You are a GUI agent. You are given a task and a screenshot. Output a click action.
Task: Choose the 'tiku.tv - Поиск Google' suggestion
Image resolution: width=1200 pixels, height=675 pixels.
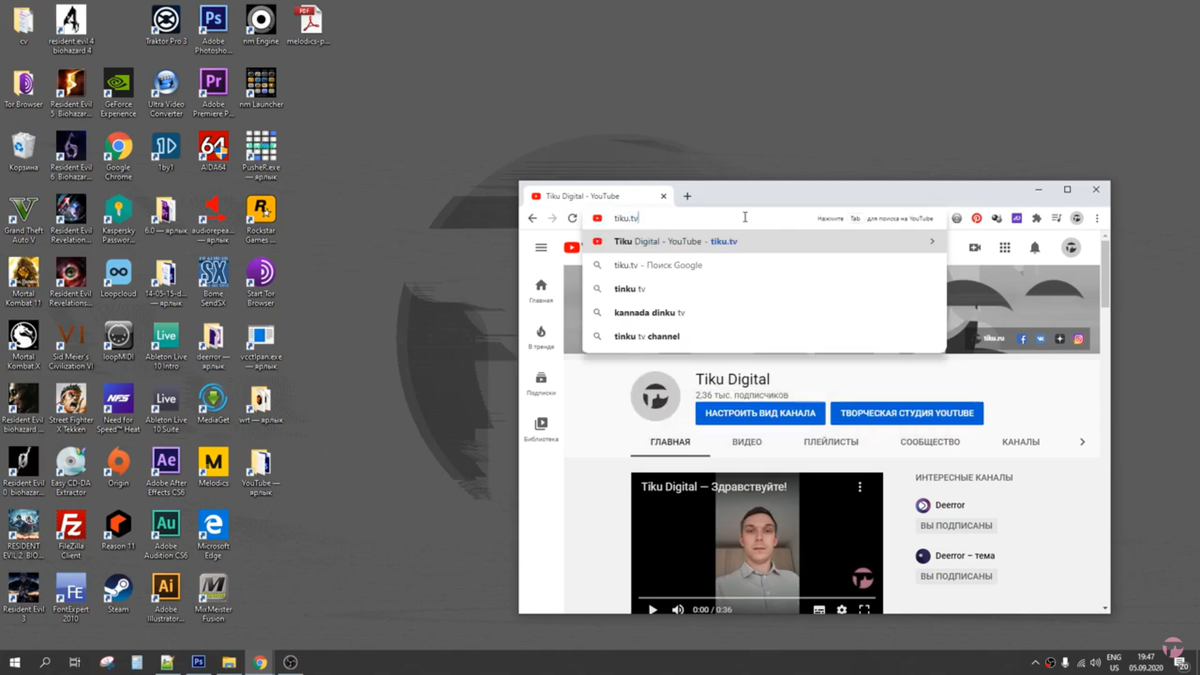(764, 265)
